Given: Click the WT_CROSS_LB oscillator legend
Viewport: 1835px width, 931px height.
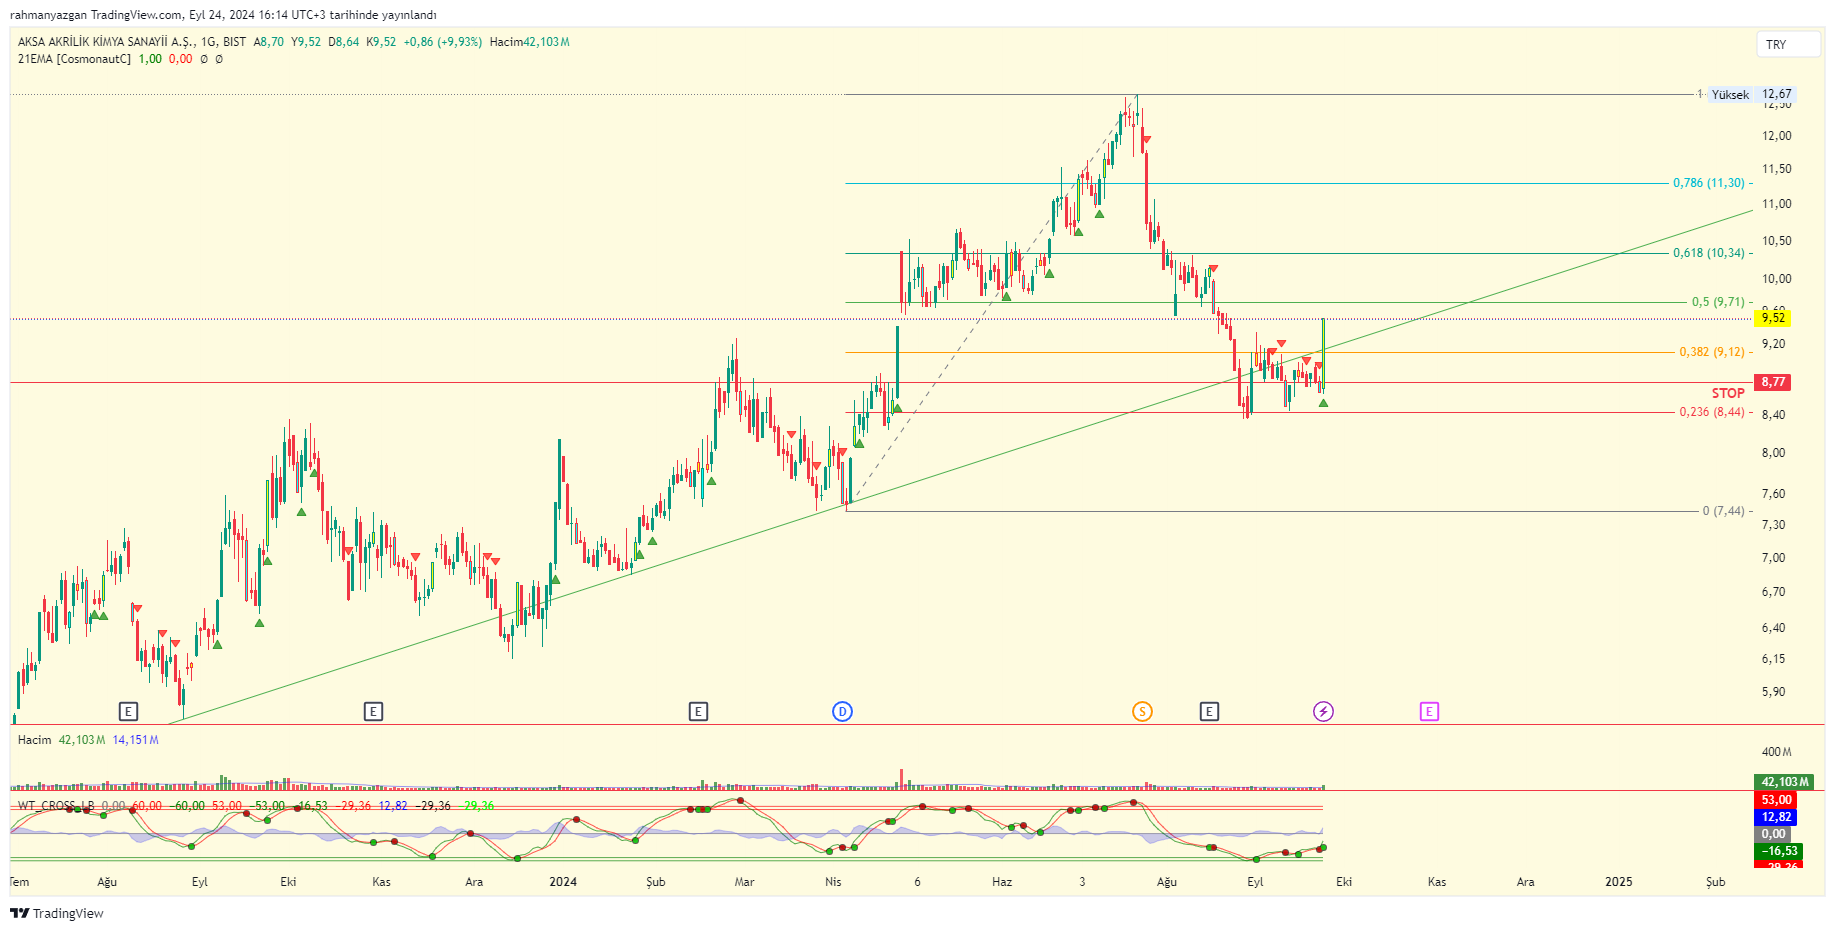Looking at the screenshot, I should point(56,806).
